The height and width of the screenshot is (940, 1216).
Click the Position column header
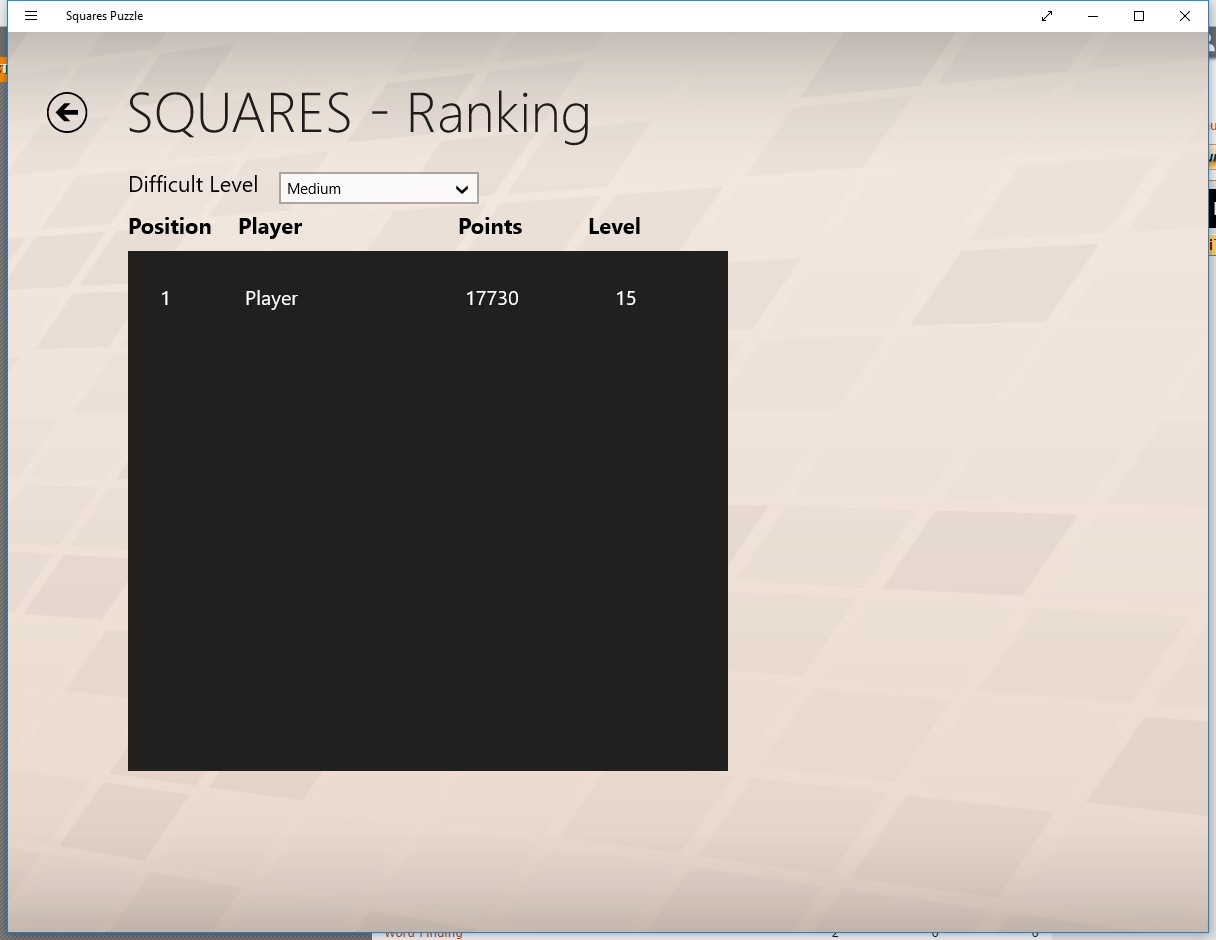[170, 227]
